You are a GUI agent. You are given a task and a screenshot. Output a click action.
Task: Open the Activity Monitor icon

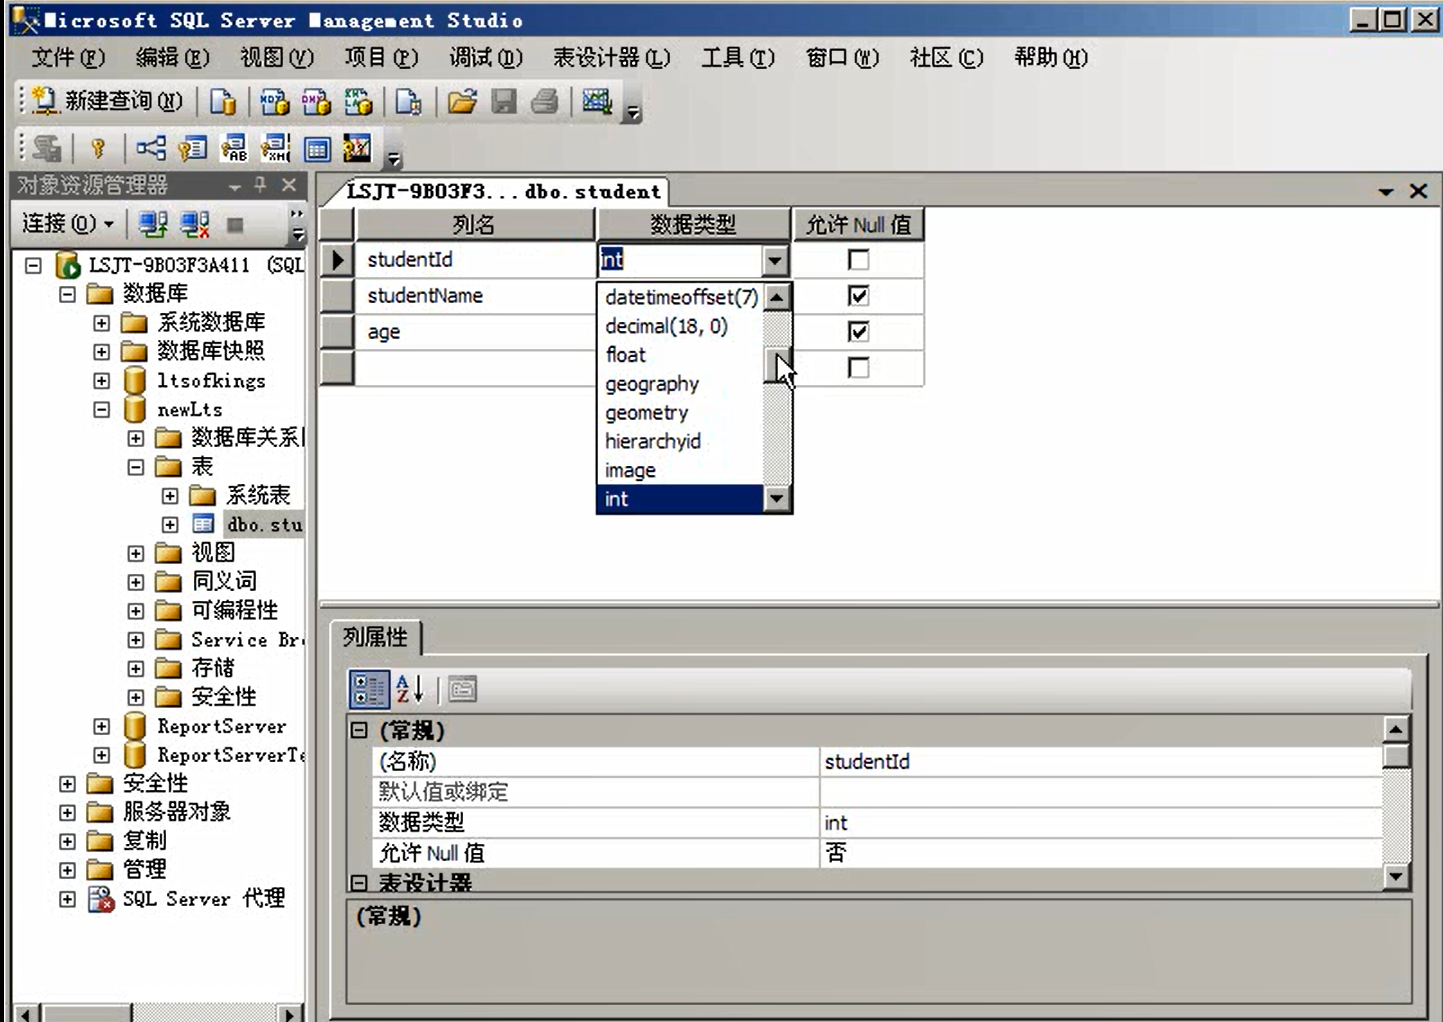[x=597, y=101]
